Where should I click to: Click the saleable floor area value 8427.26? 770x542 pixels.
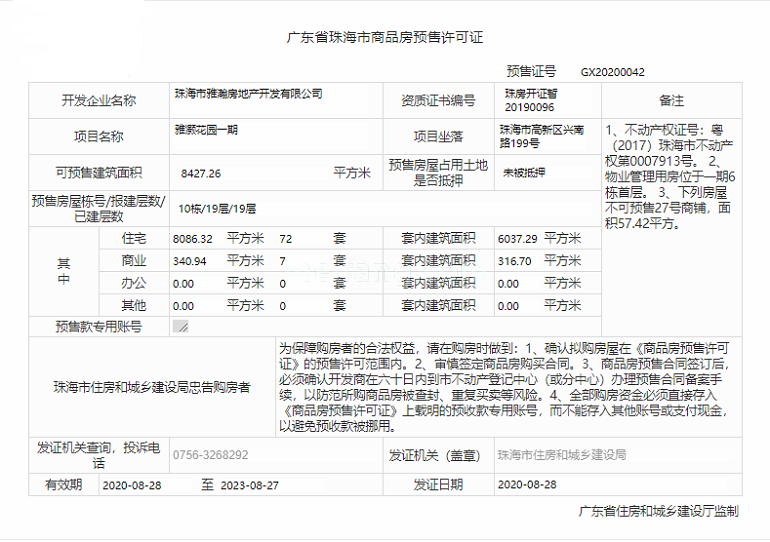click(x=201, y=173)
